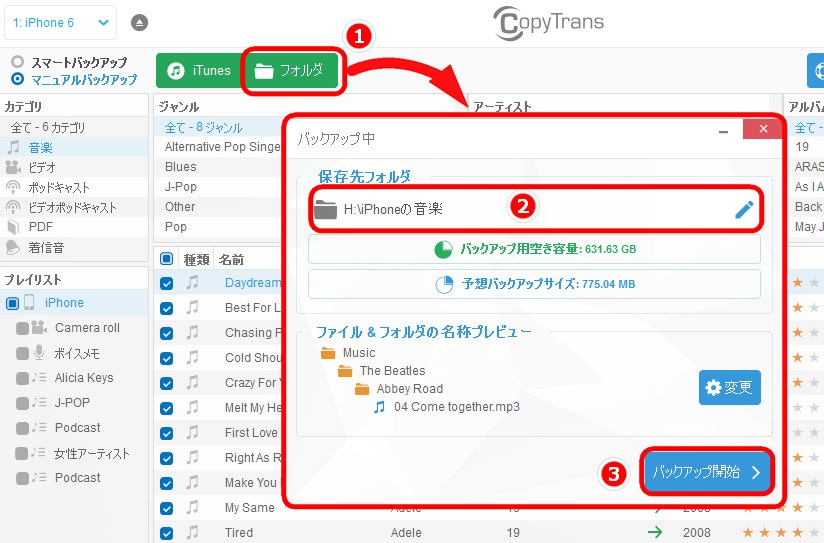Click music note icon of Best For track
The width and height of the screenshot is (824, 543).
coord(193,307)
